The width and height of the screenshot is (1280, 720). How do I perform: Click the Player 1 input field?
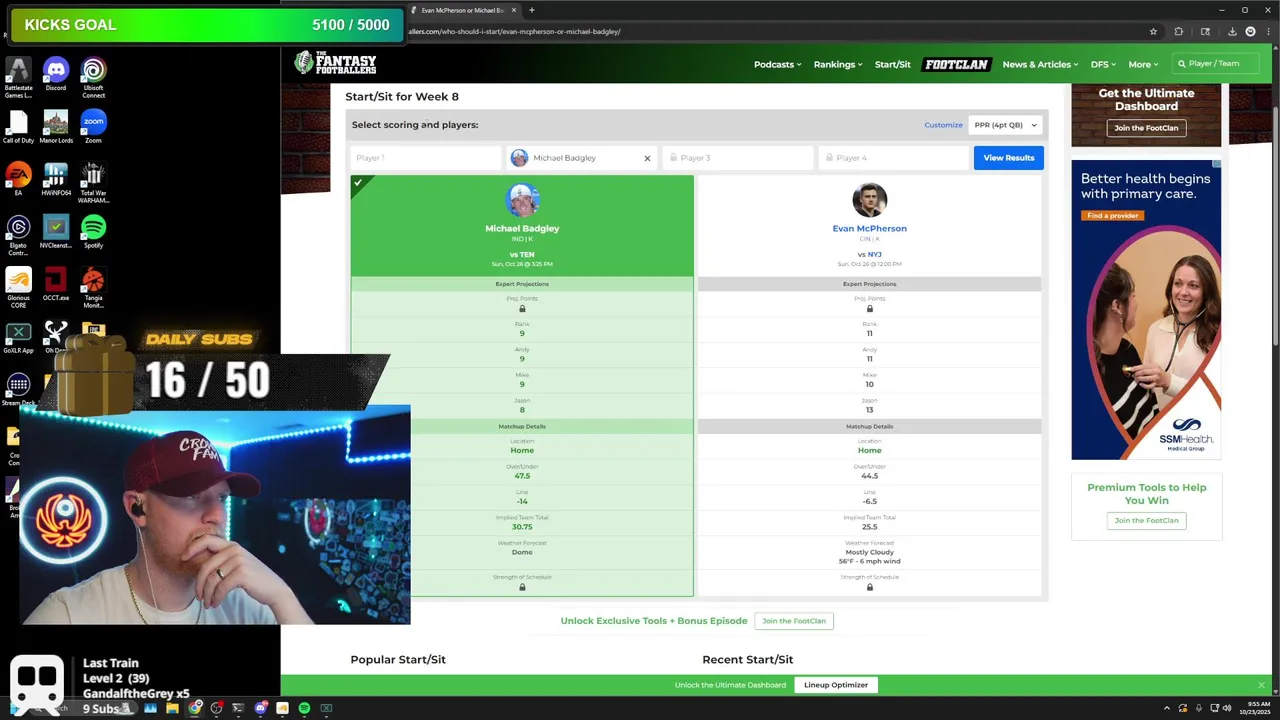click(426, 158)
